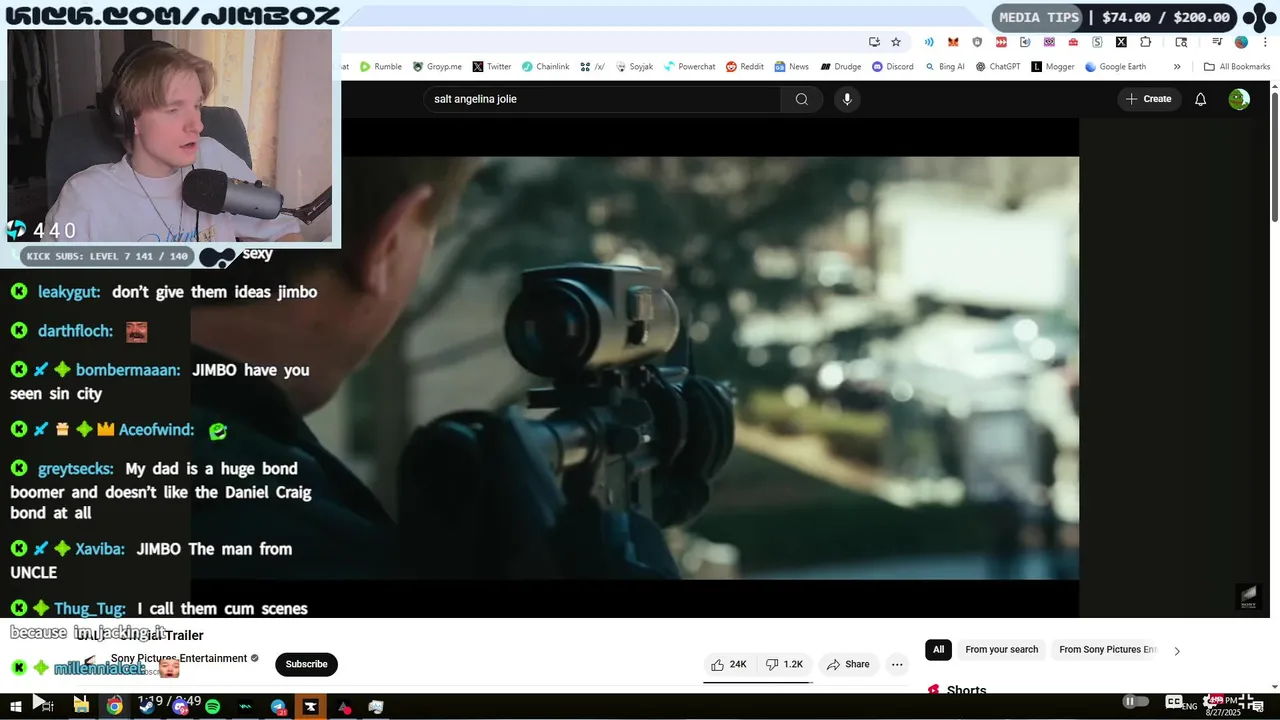This screenshot has width=1280, height=720.
Task: Open Steam from the taskbar
Action: click(147, 707)
